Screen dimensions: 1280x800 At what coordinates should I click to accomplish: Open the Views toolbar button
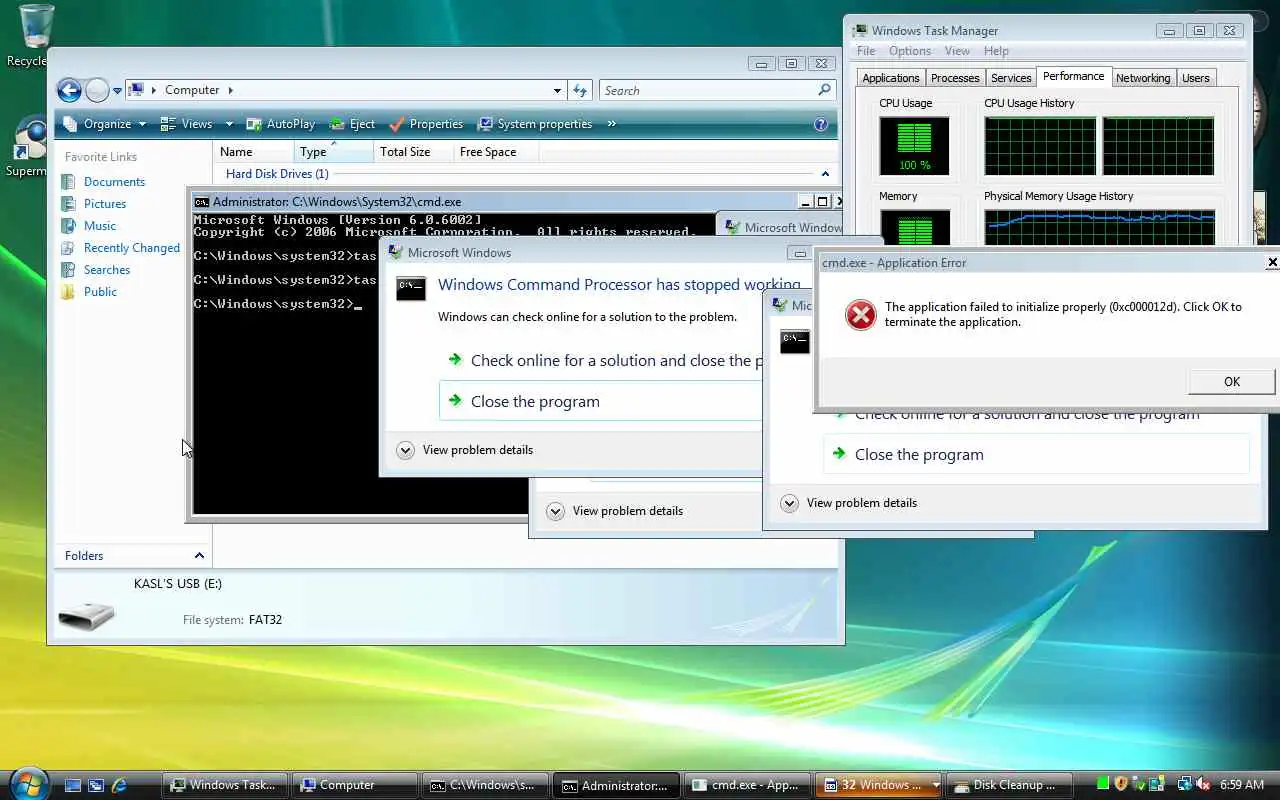click(x=187, y=124)
